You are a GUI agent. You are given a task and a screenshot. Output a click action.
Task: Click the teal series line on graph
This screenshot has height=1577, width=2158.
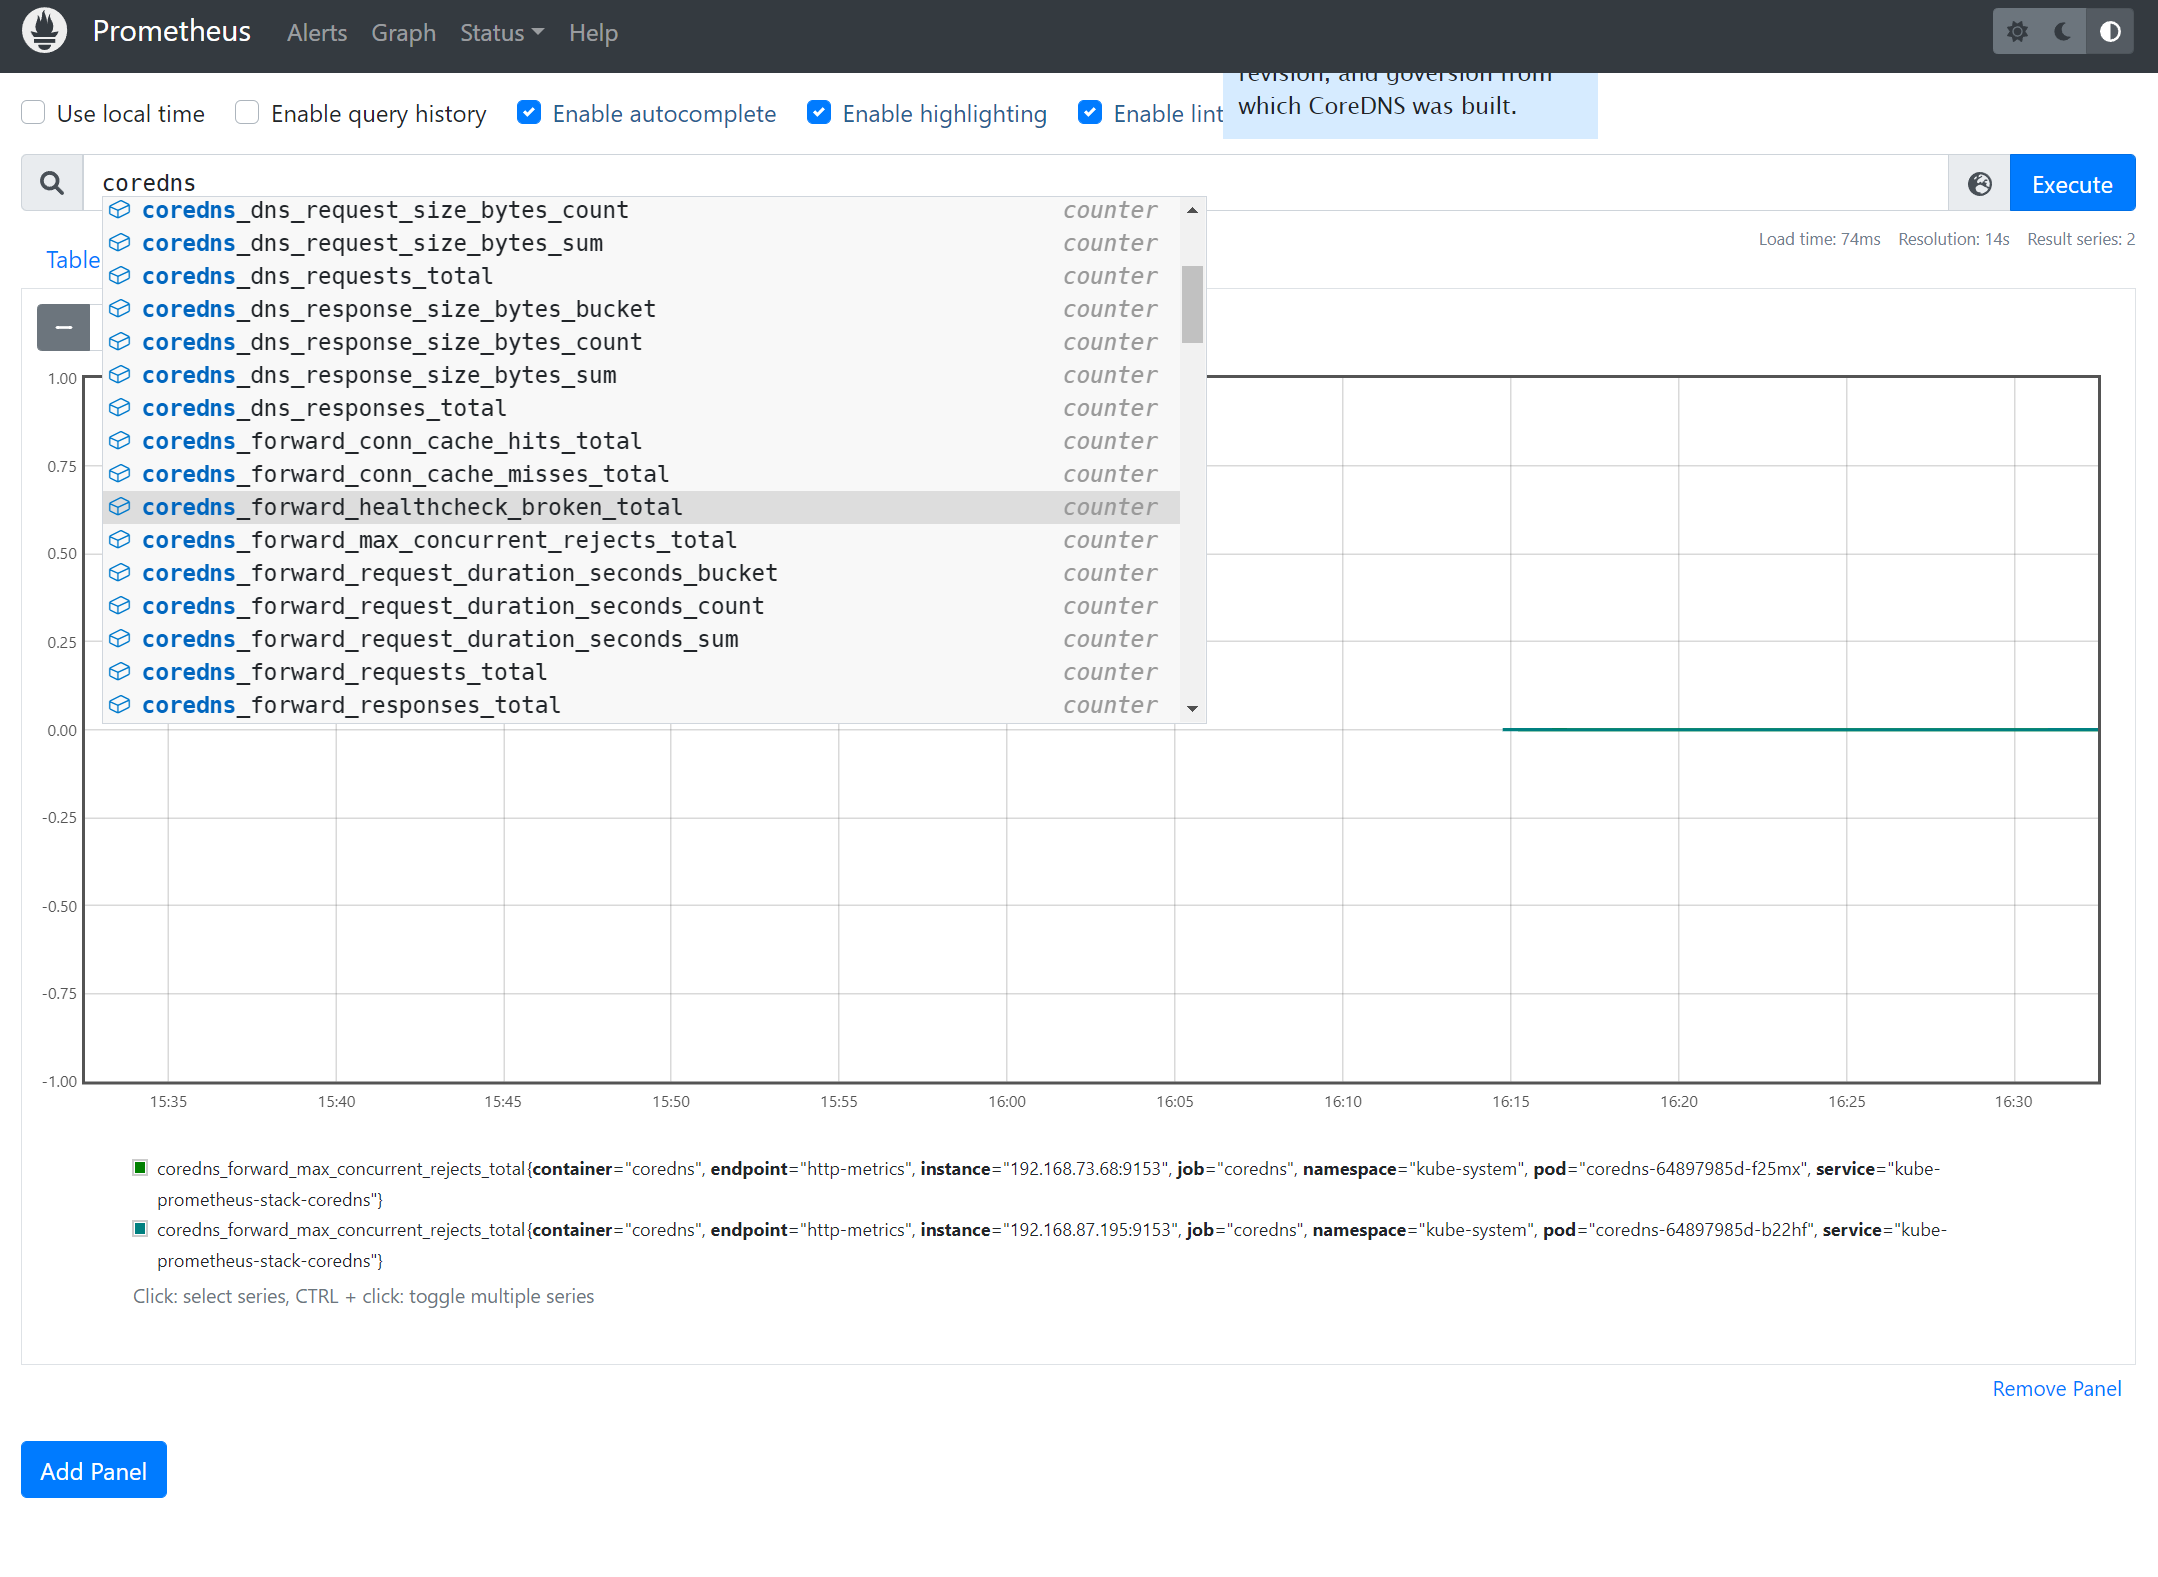click(1800, 729)
